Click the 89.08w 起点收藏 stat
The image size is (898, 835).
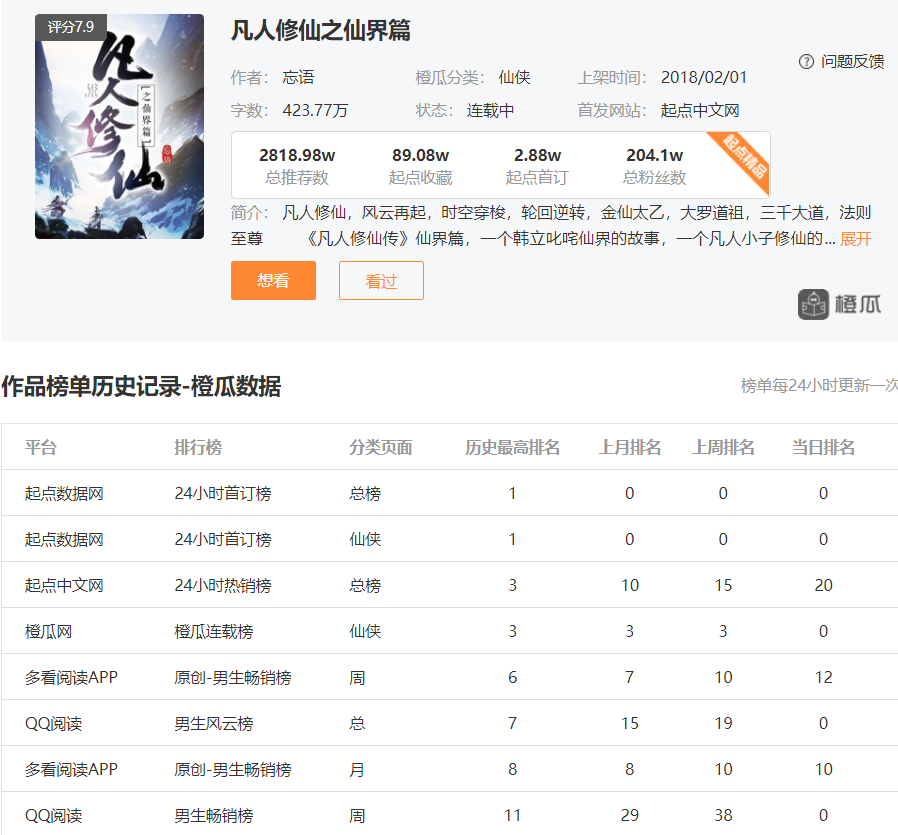[x=420, y=166]
